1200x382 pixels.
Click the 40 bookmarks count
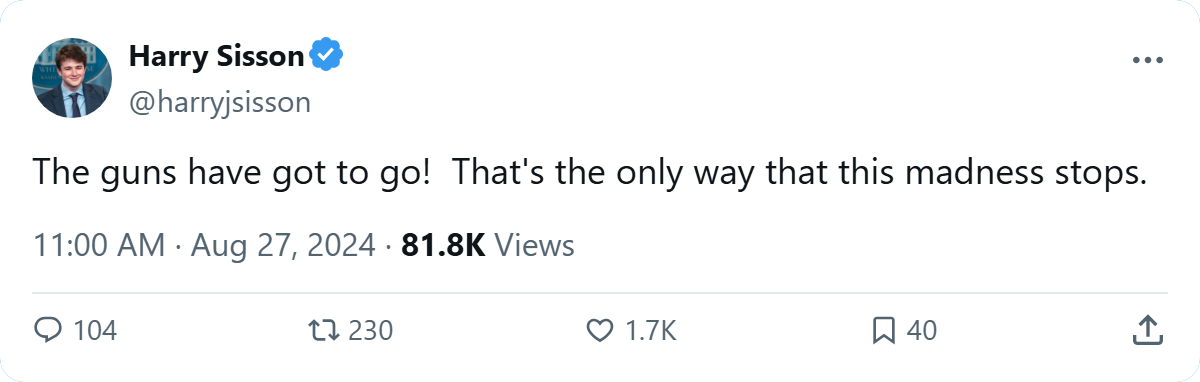click(921, 330)
